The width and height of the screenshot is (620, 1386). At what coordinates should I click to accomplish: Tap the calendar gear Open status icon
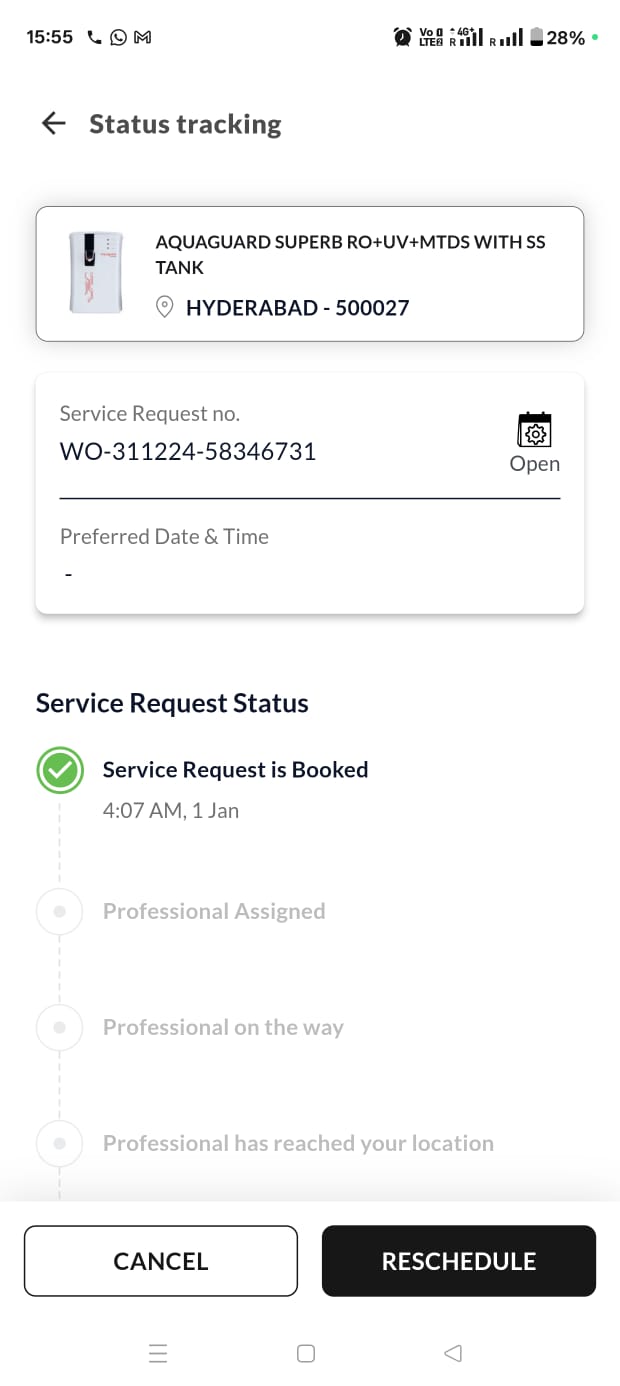click(x=535, y=431)
